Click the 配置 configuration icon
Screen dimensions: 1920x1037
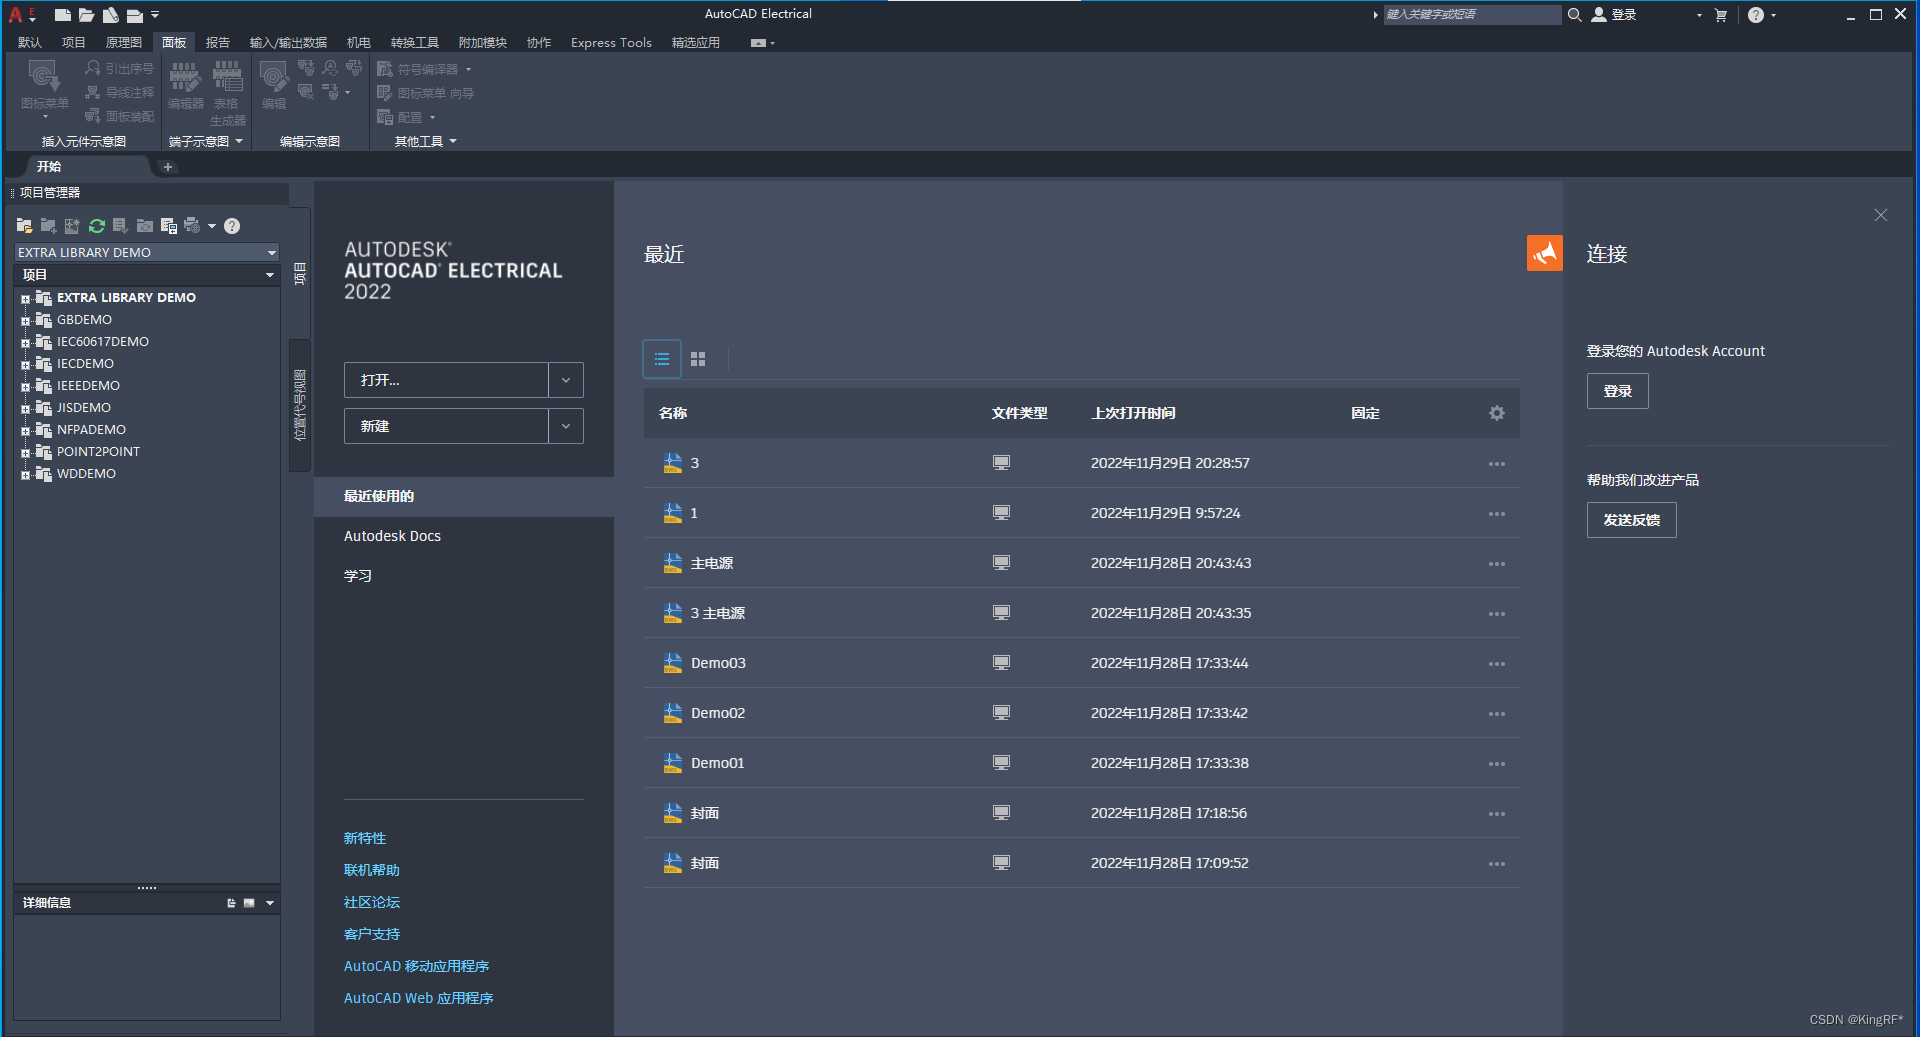tap(385, 117)
